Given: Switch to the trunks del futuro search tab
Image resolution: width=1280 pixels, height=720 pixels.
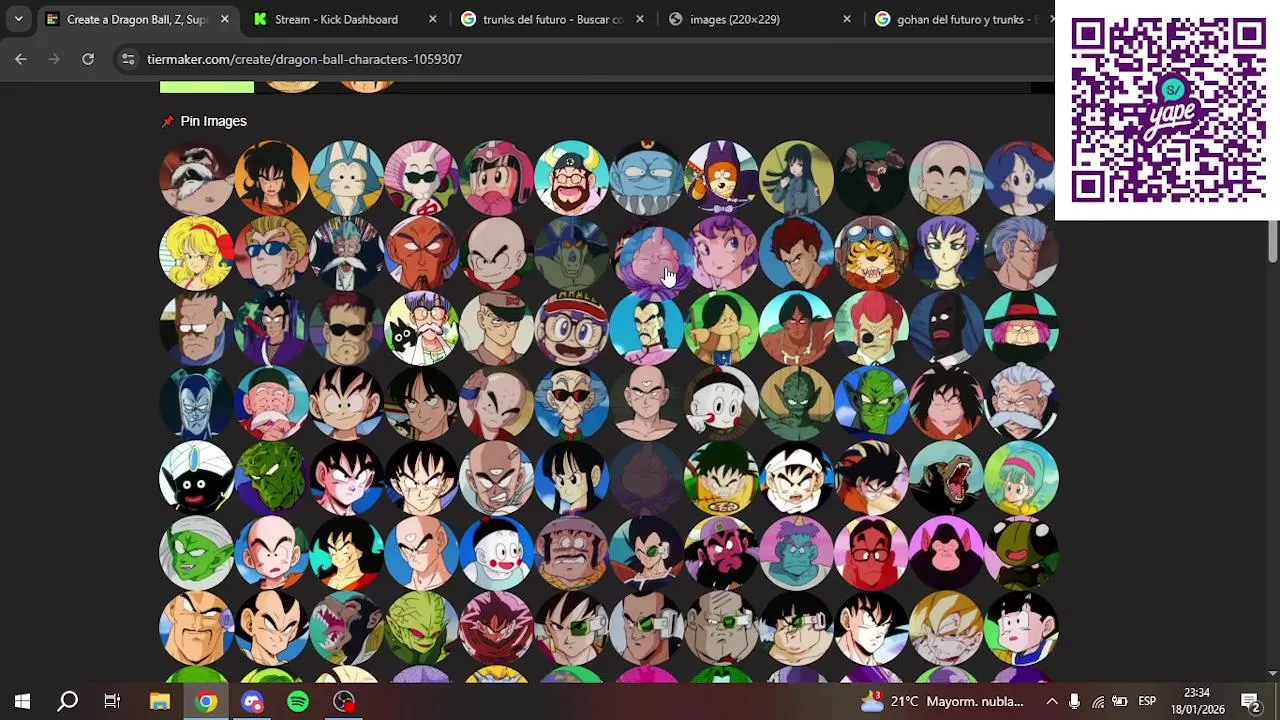Looking at the screenshot, I should click(552, 19).
